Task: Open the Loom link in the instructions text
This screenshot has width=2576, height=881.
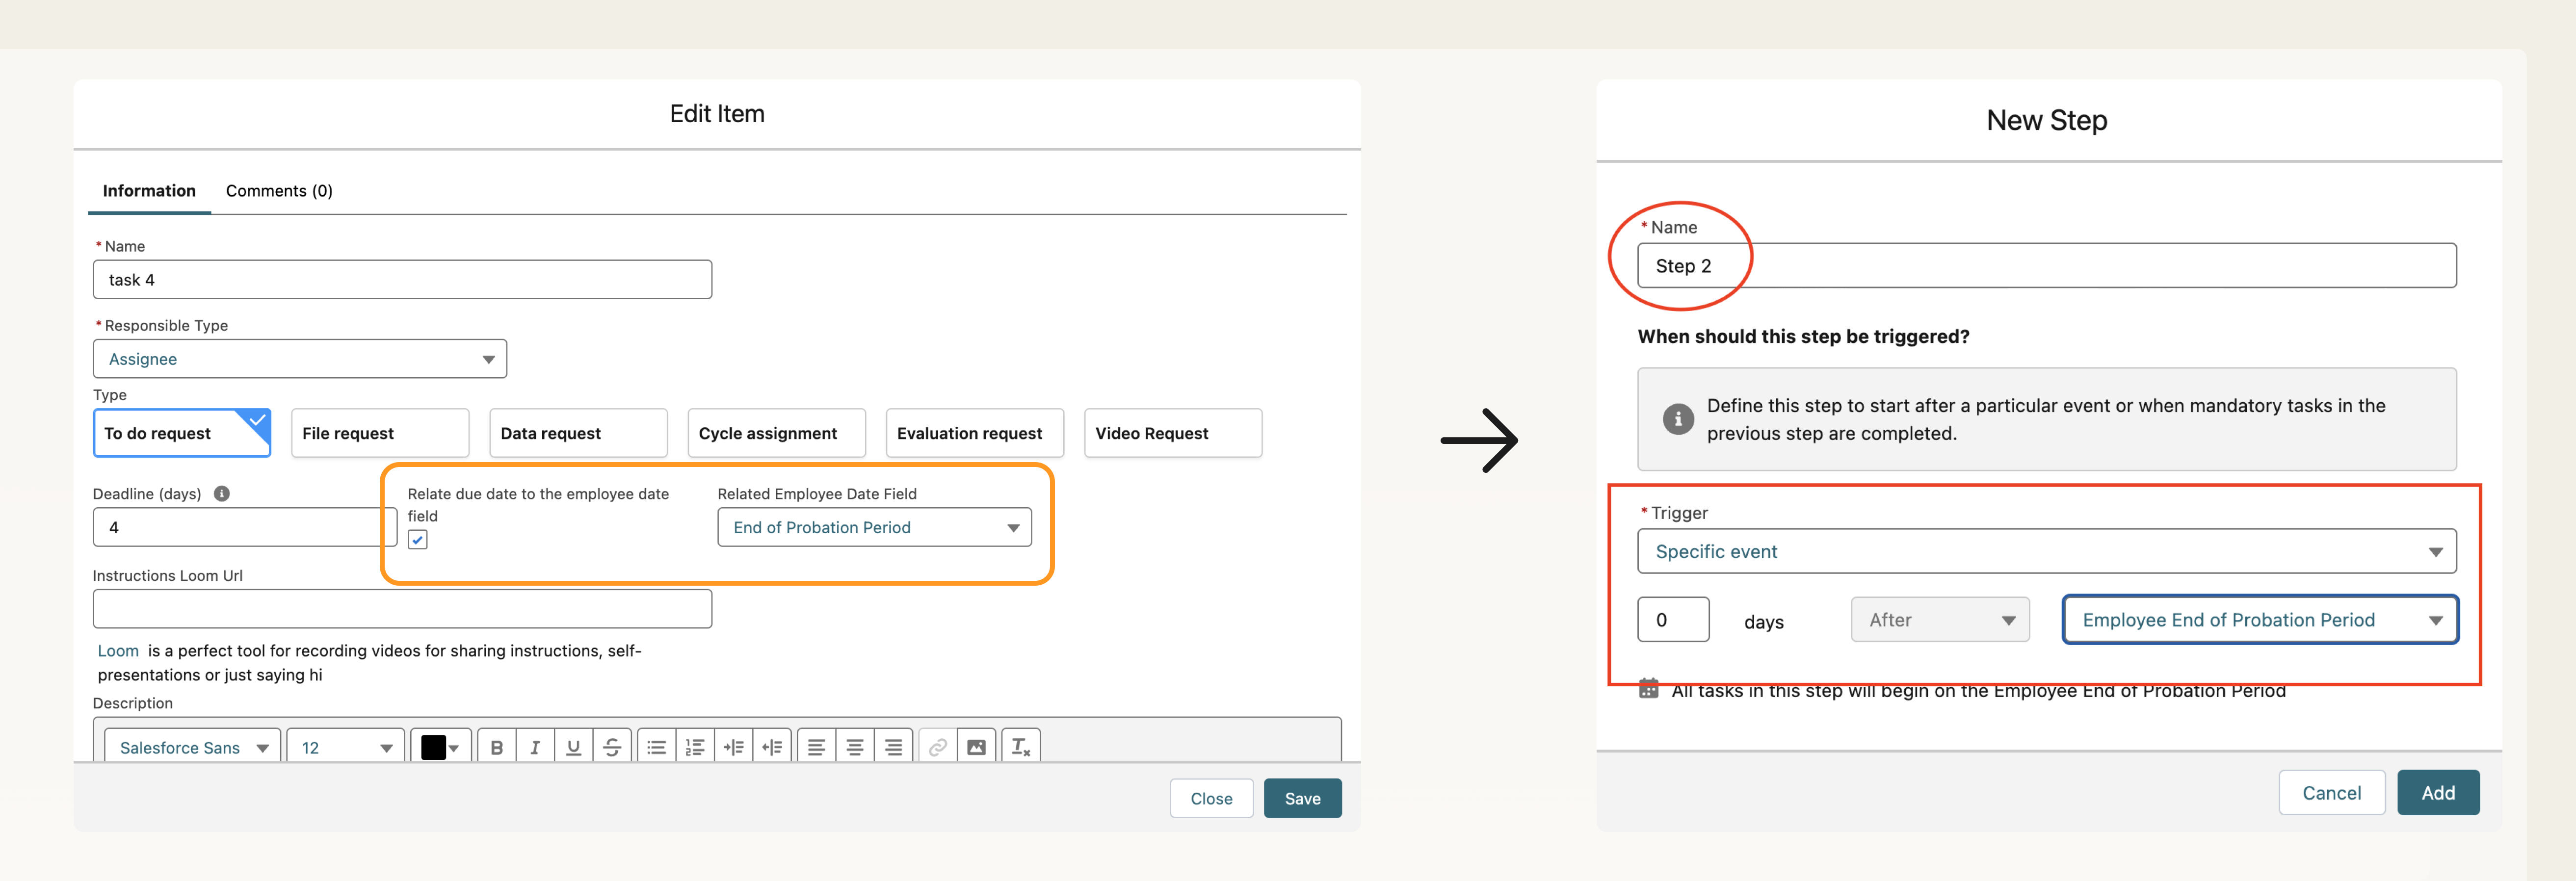Action: tap(117, 650)
